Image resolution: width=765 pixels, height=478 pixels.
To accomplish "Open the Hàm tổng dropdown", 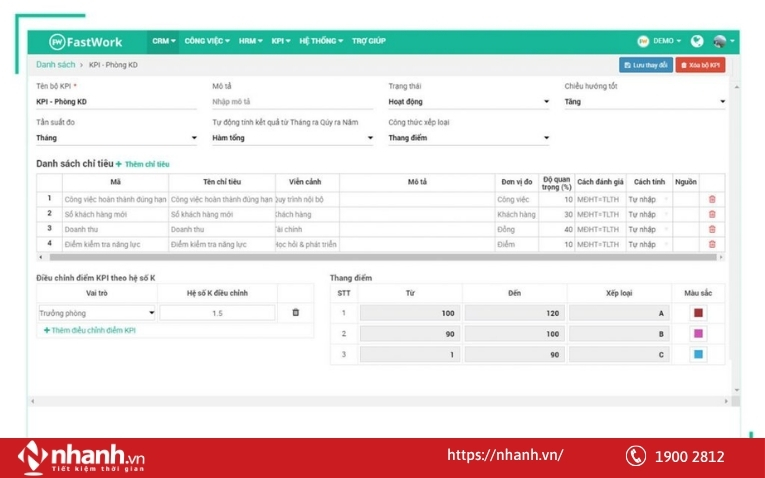I will 292,138.
